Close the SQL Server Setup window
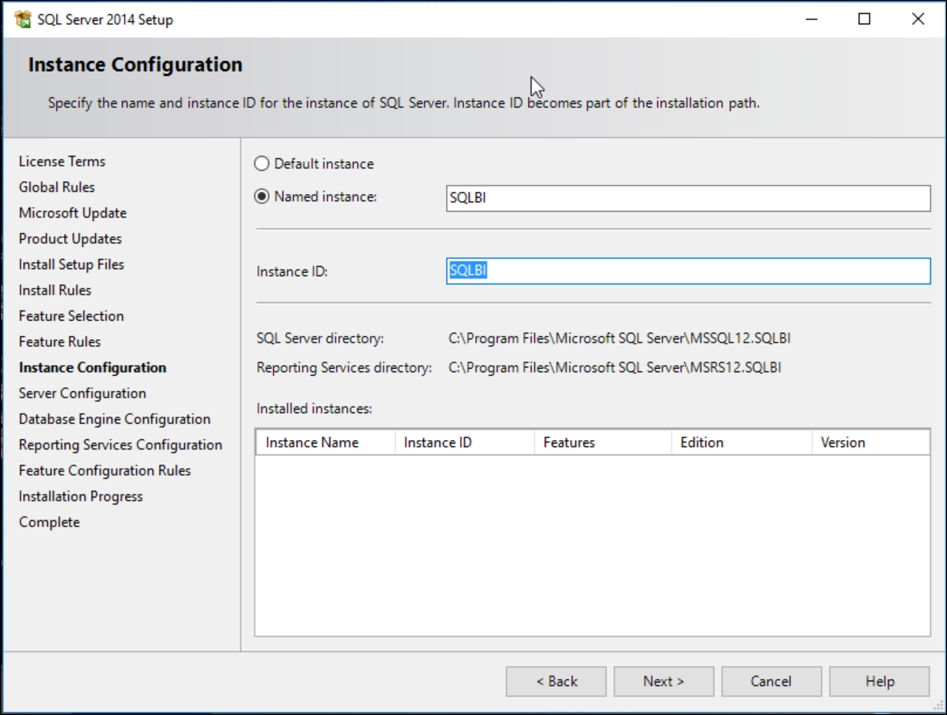This screenshot has height=715, width=947. click(918, 19)
